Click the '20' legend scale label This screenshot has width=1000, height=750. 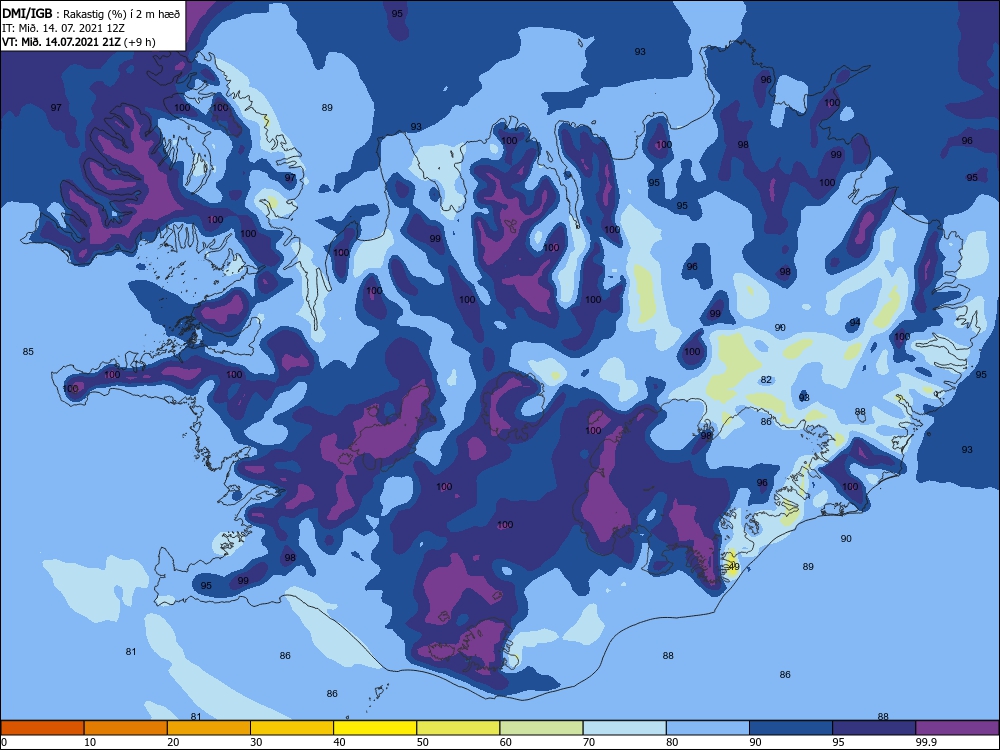[173, 742]
